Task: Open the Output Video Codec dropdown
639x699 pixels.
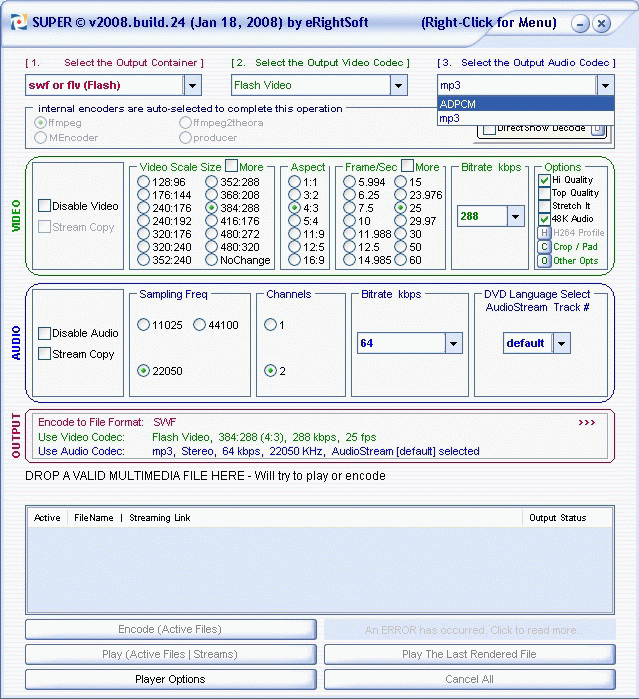Action: click(398, 85)
